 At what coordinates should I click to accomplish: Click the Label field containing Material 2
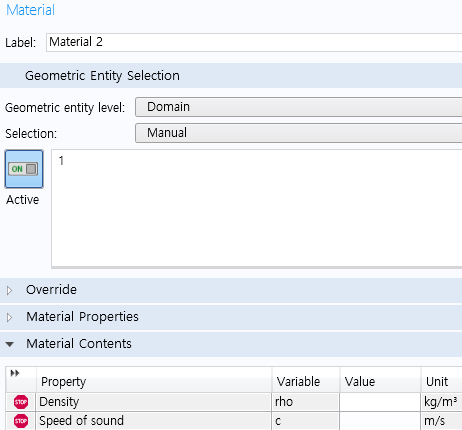(x=254, y=42)
